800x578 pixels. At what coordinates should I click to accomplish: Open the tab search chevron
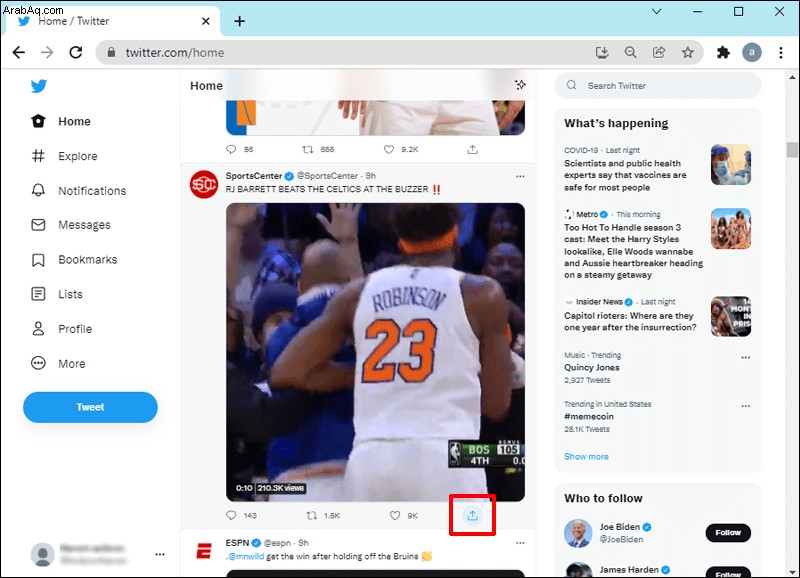pos(657,11)
